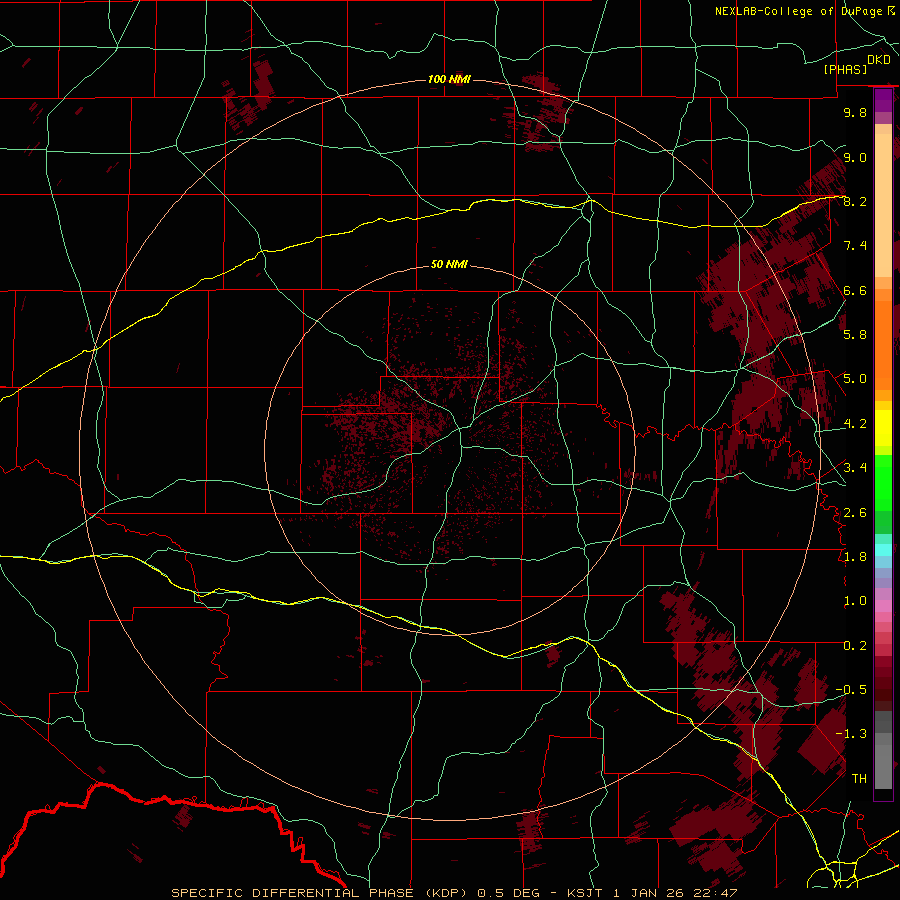Click the 0.2 legend value
Image resolution: width=900 pixels, height=900 pixels.
point(855,646)
